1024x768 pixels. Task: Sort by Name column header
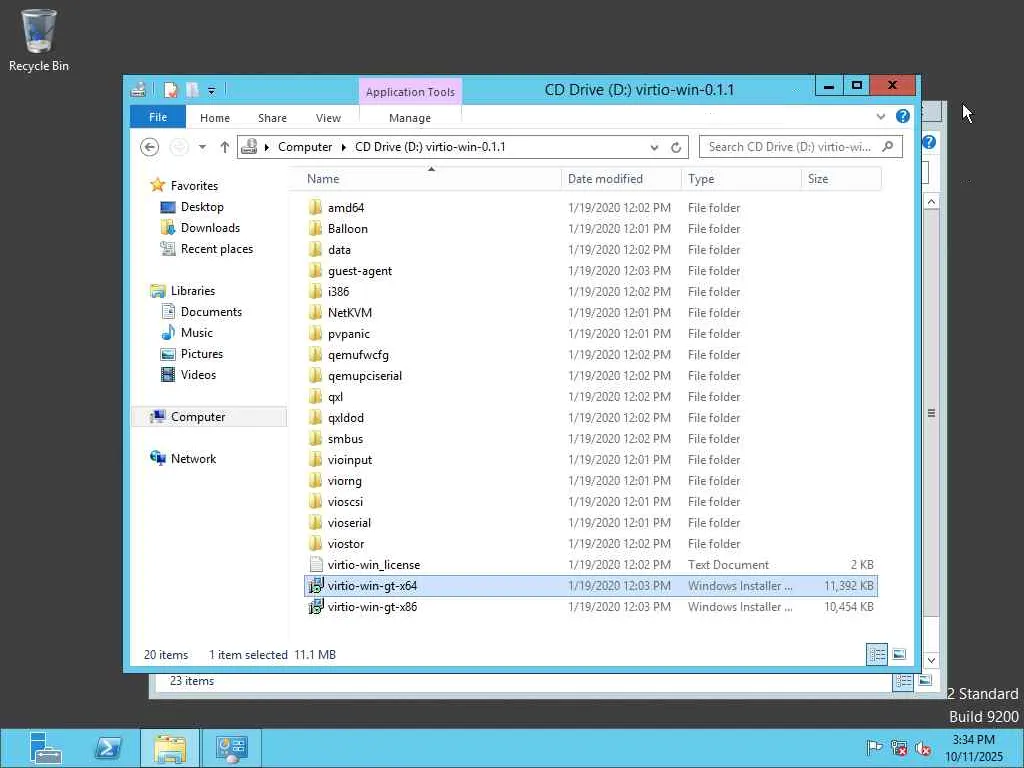coord(431,179)
